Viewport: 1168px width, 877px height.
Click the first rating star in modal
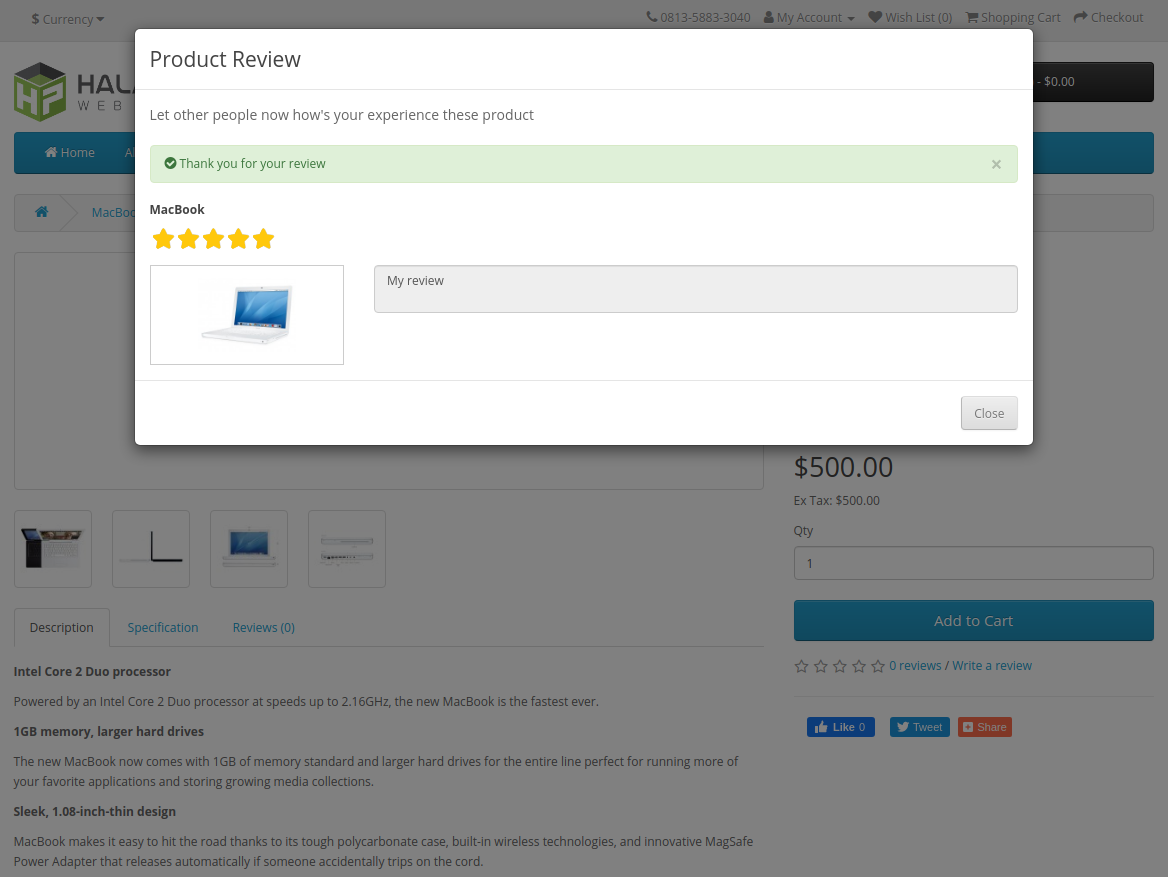pos(163,239)
